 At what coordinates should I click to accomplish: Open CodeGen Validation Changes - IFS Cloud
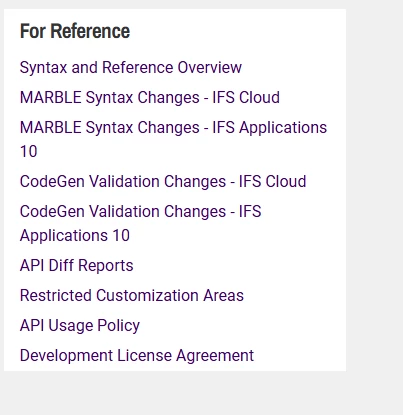(163, 181)
